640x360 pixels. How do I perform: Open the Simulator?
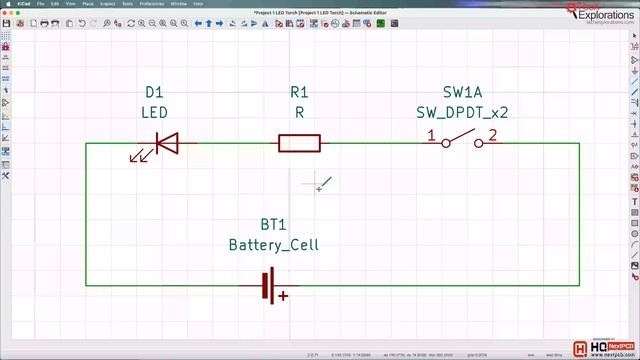(x=335, y=24)
